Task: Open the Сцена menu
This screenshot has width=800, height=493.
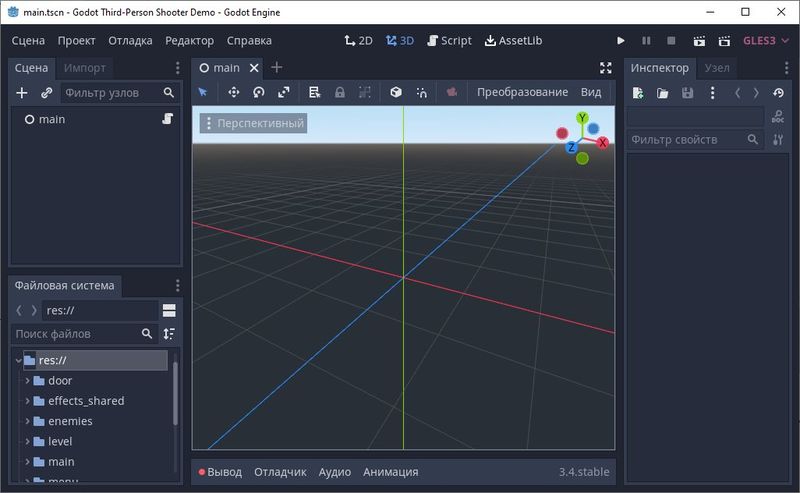Action: click(28, 40)
